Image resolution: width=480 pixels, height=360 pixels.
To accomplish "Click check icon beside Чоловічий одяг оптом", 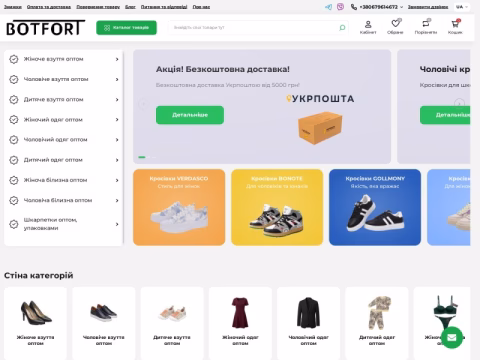I will pos(14,140).
